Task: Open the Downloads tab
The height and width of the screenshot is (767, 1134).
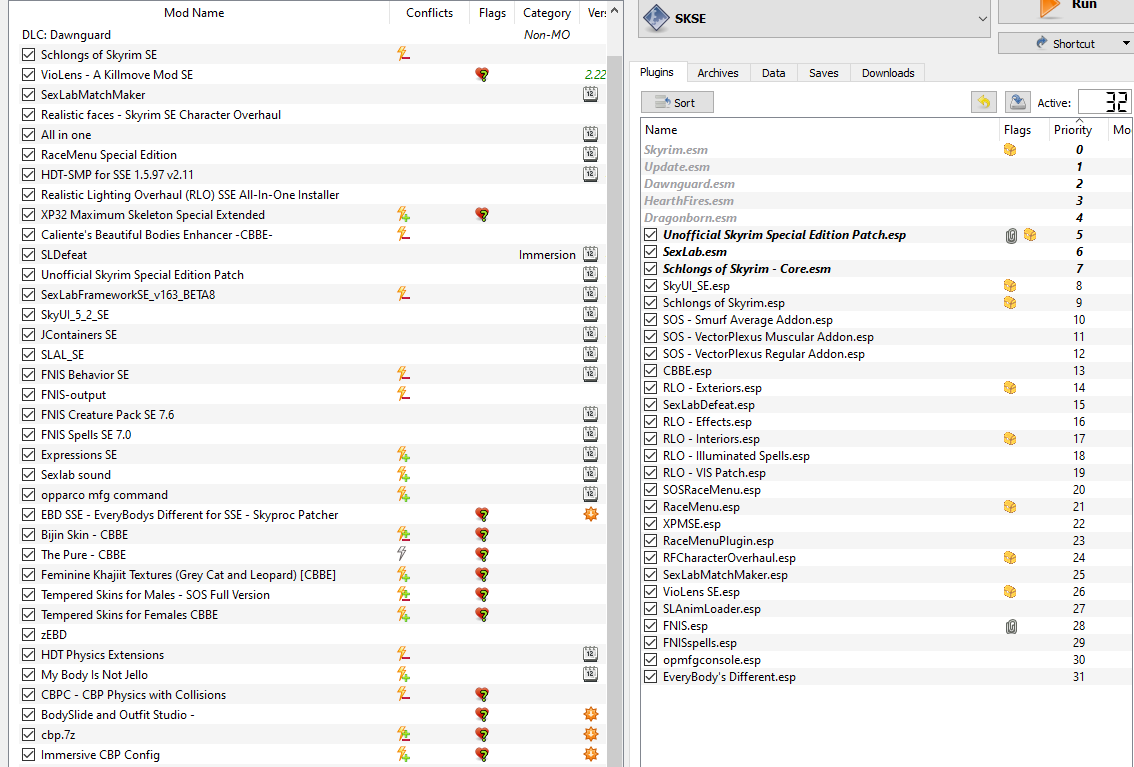Action: coord(888,72)
